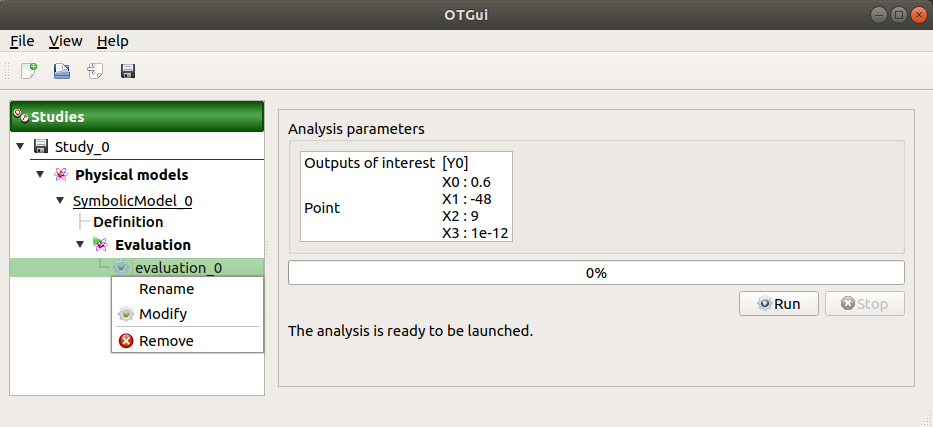Click the evaluation_0 gear icon

[122, 267]
